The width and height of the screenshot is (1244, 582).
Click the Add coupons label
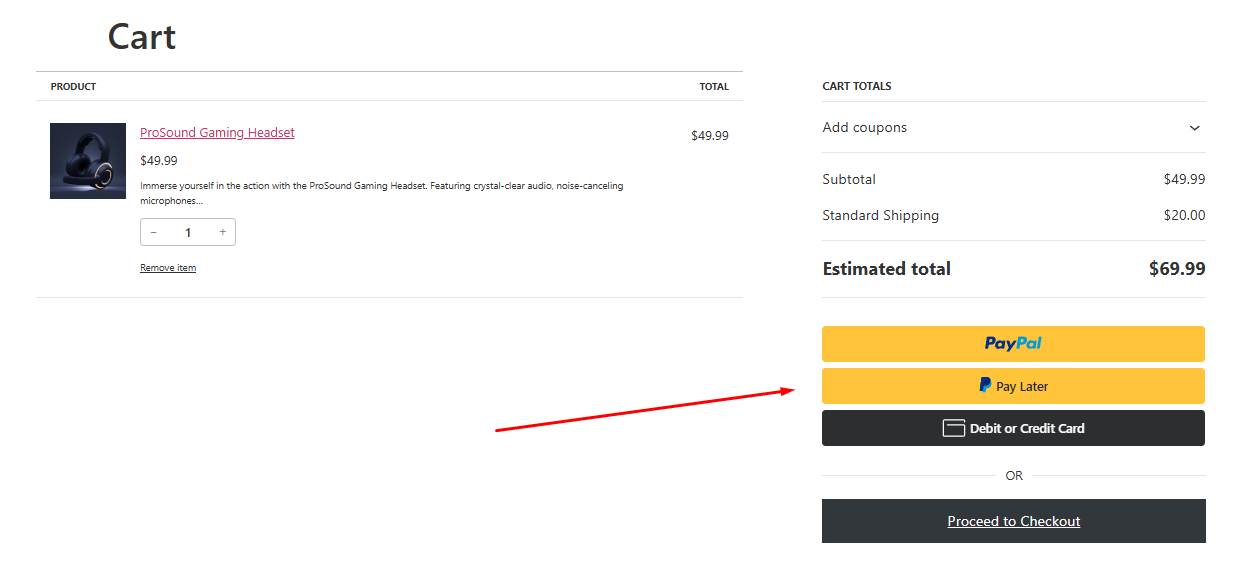coord(865,128)
